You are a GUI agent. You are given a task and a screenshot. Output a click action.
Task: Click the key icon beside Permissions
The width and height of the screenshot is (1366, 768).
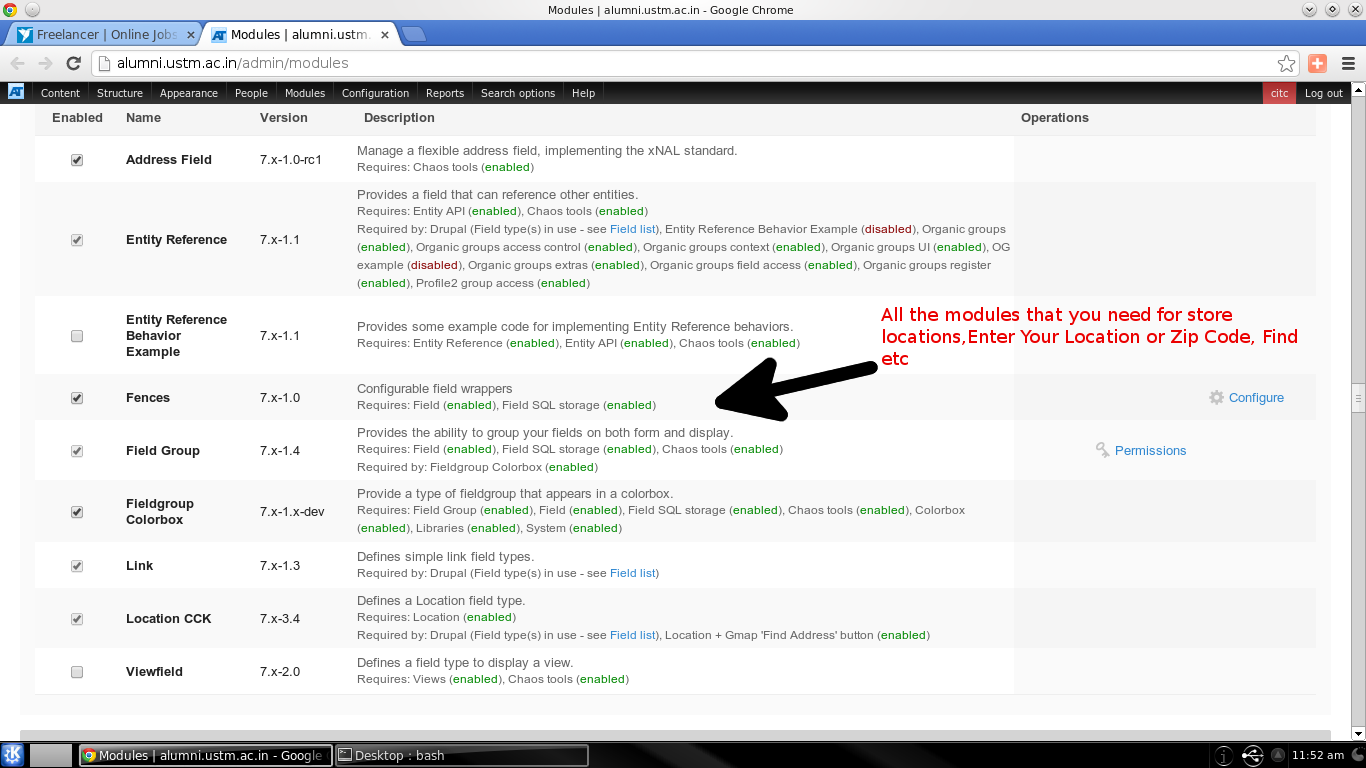[x=1102, y=450]
